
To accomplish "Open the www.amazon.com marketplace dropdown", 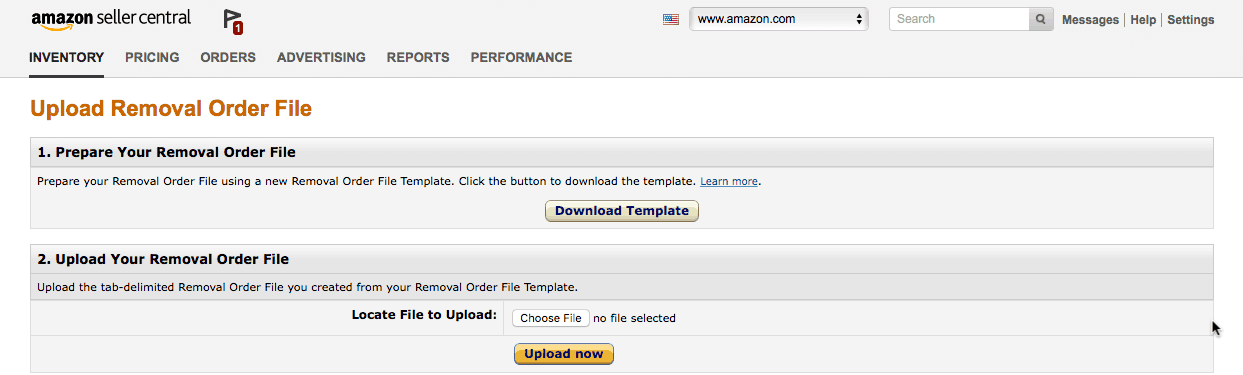I will tap(779, 19).
